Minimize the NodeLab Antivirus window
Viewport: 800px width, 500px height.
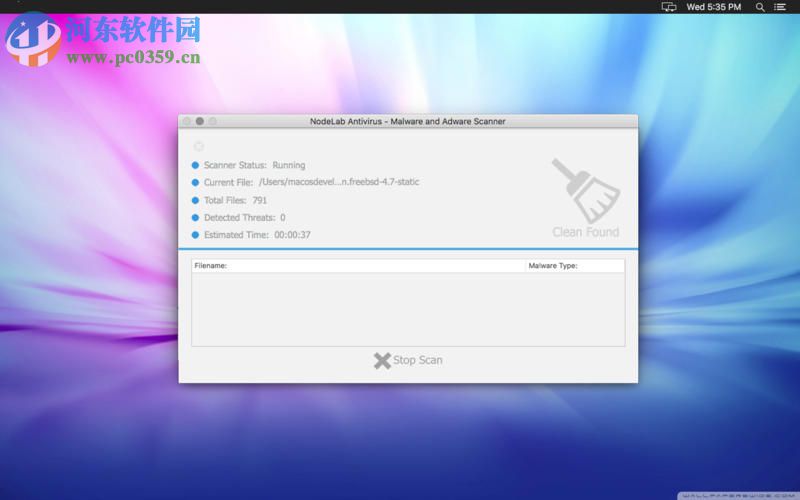200,121
